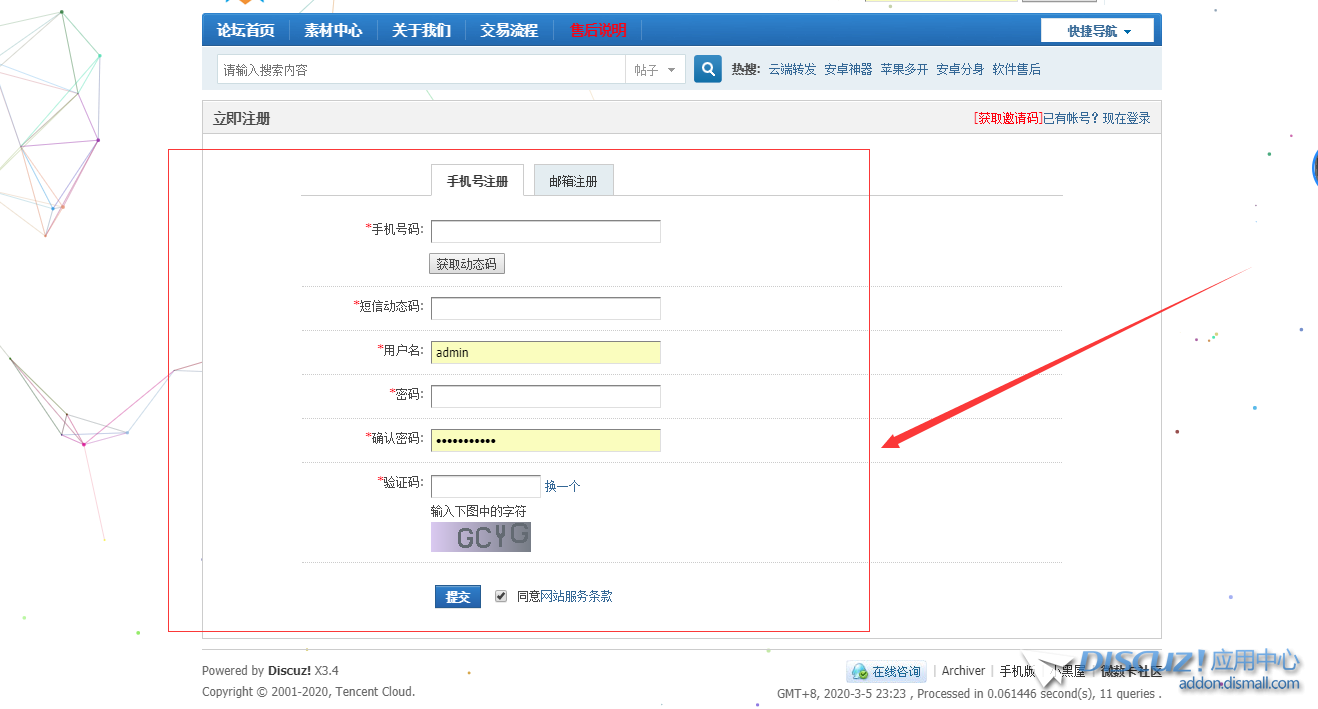Viewport: 1318px width, 709px height.
Task: Focus the 手机号码 input field
Action: [x=546, y=231]
